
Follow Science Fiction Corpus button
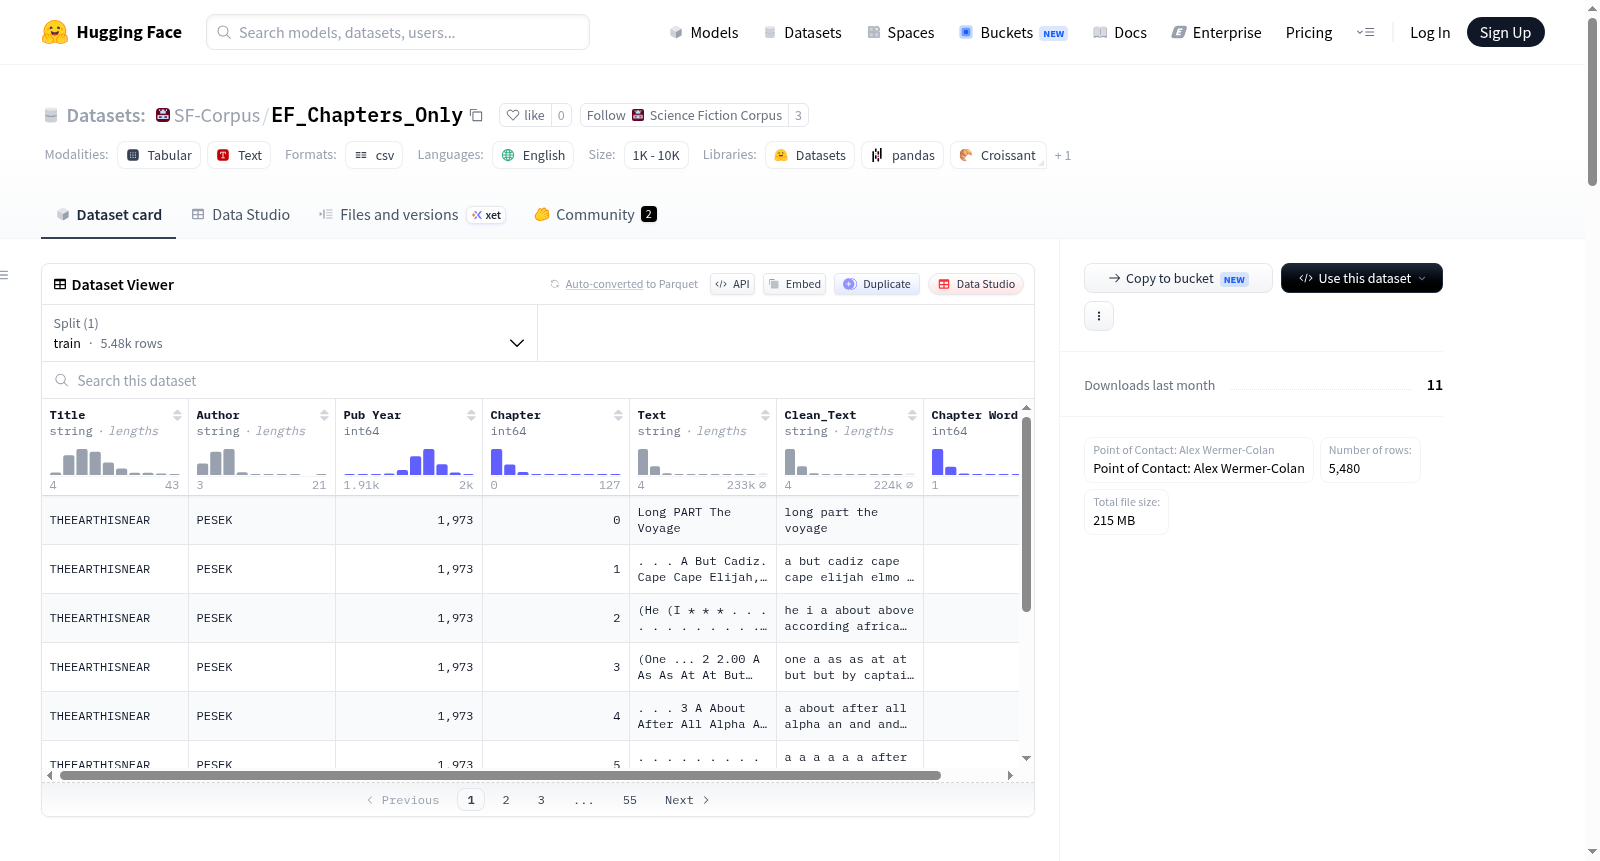point(684,115)
